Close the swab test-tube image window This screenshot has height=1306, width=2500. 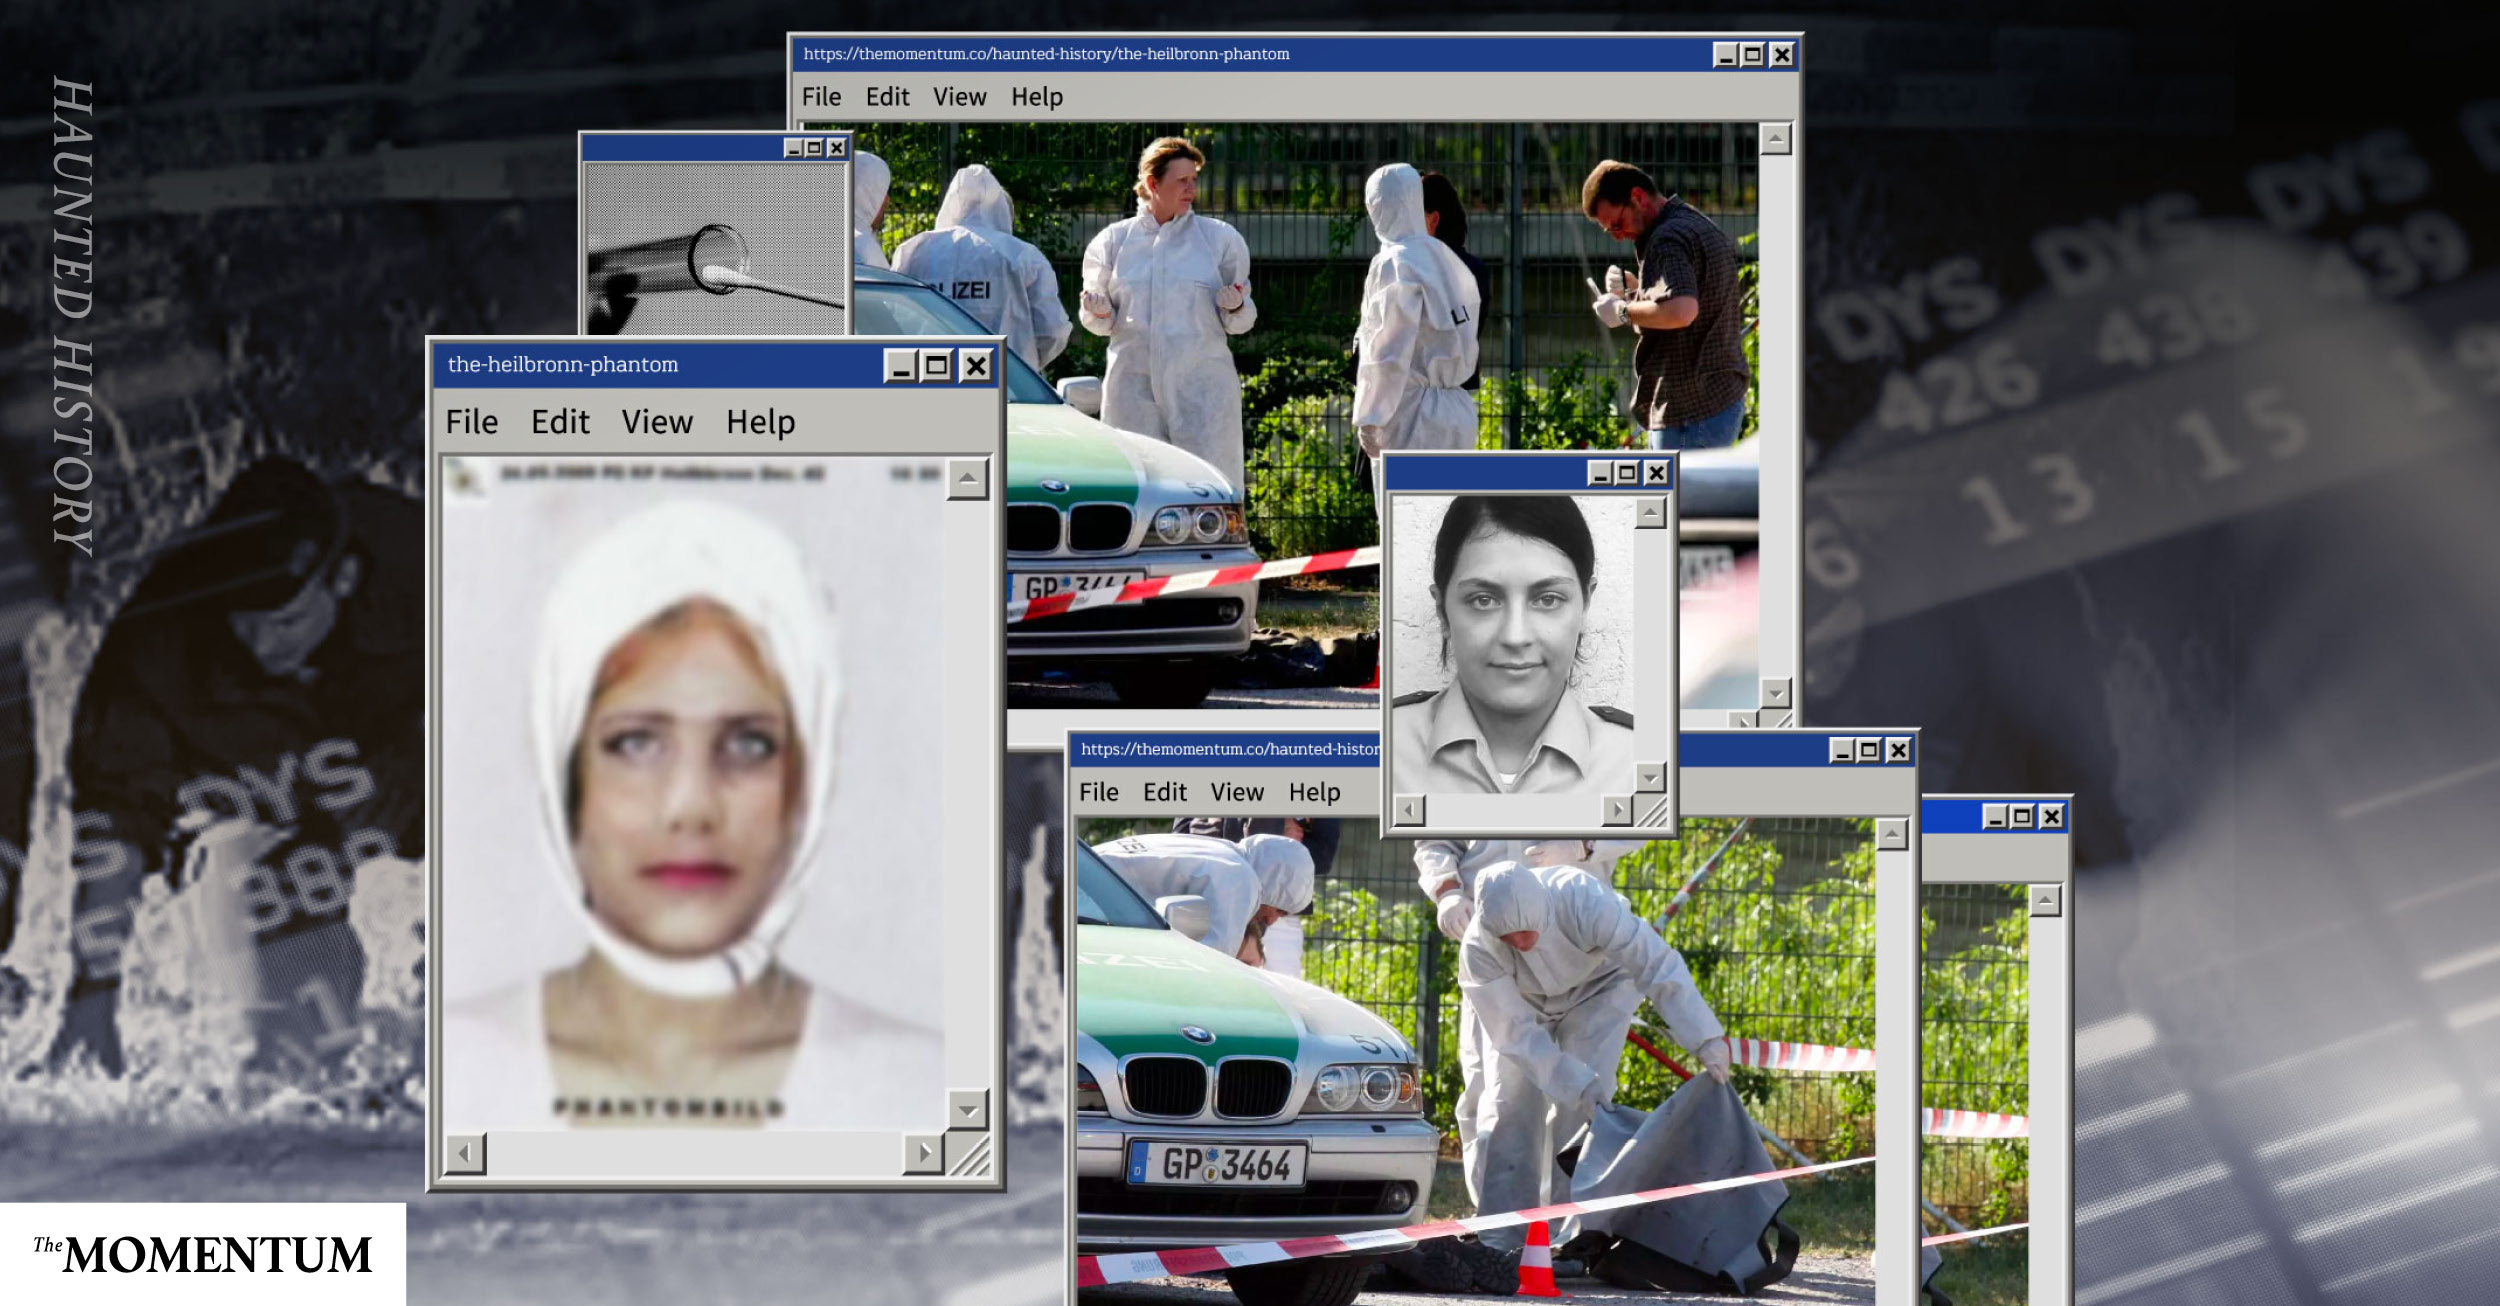point(837,149)
